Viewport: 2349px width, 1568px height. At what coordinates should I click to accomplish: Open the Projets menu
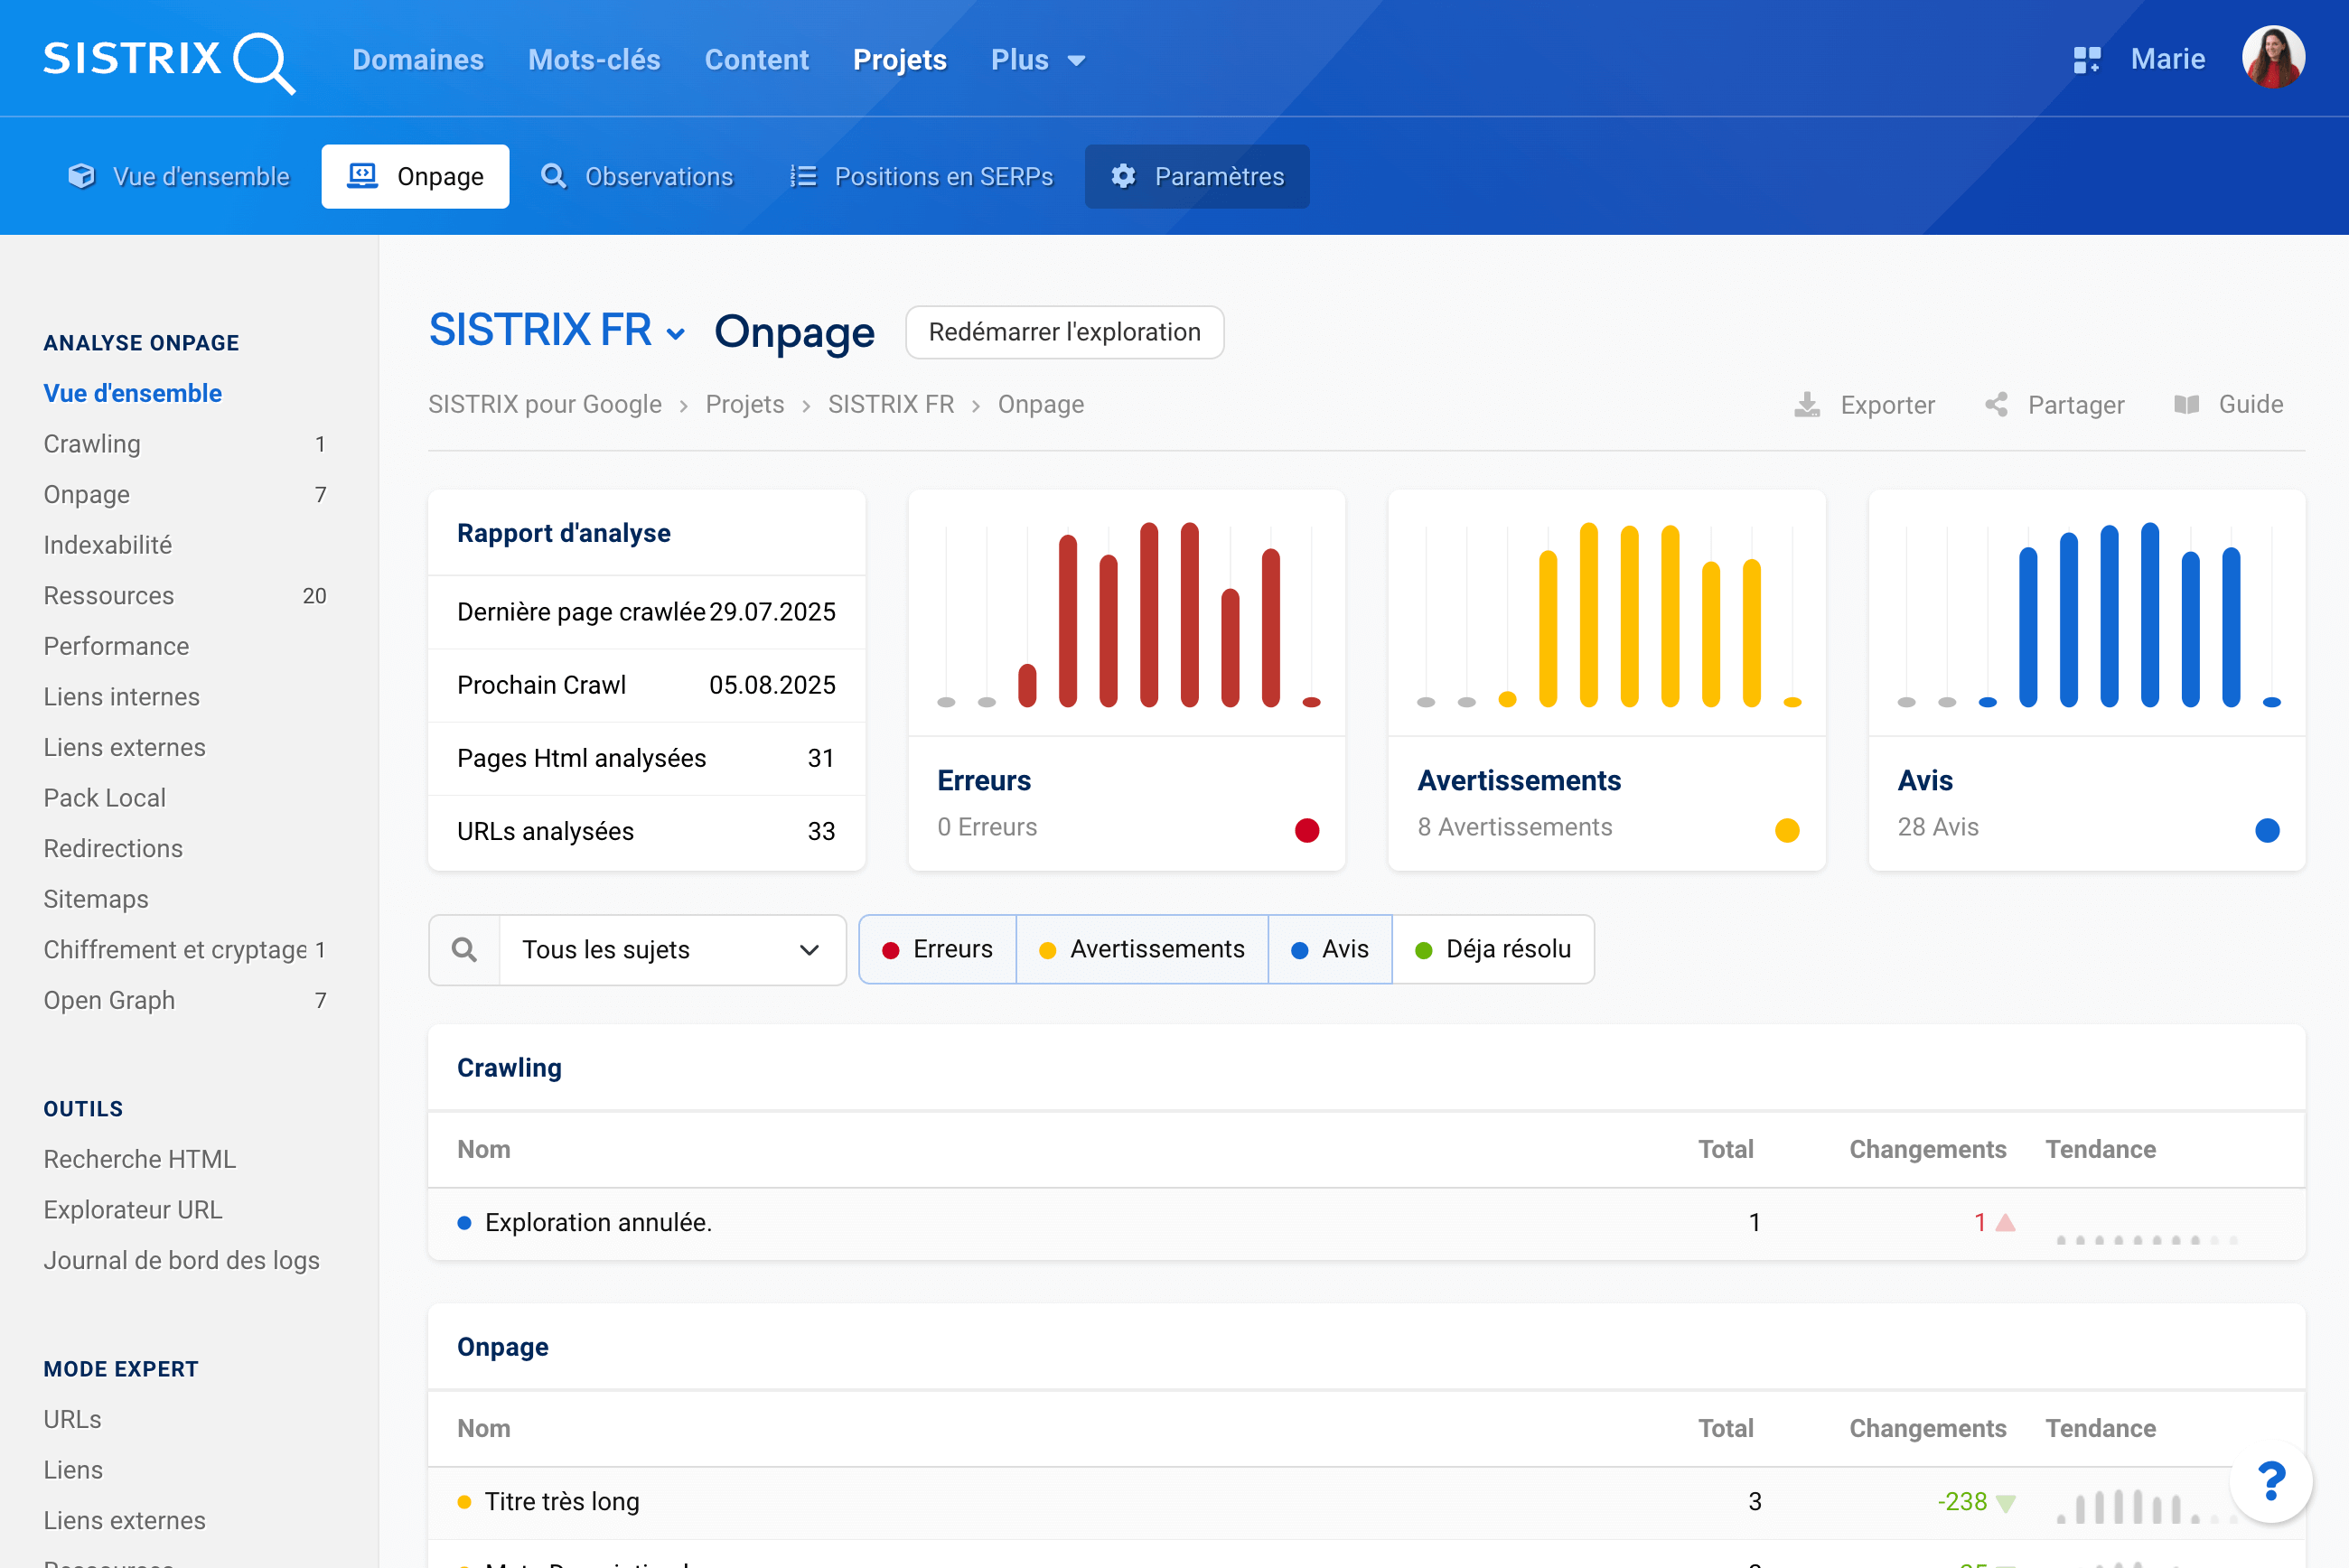[x=900, y=60]
